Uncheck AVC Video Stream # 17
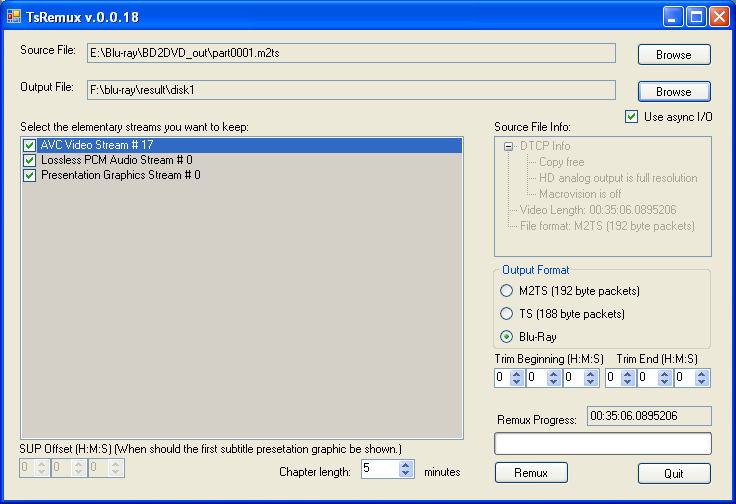Screen dimensions: 736x504 30,145
